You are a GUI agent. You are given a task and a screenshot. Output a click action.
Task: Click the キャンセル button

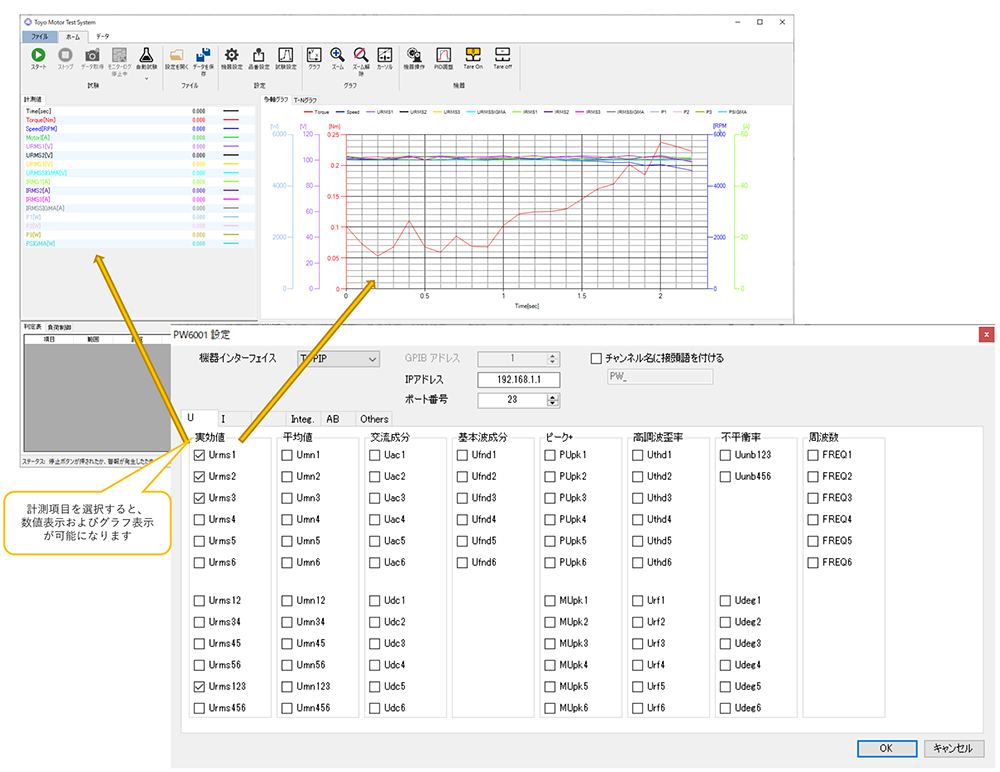pos(953,748)
